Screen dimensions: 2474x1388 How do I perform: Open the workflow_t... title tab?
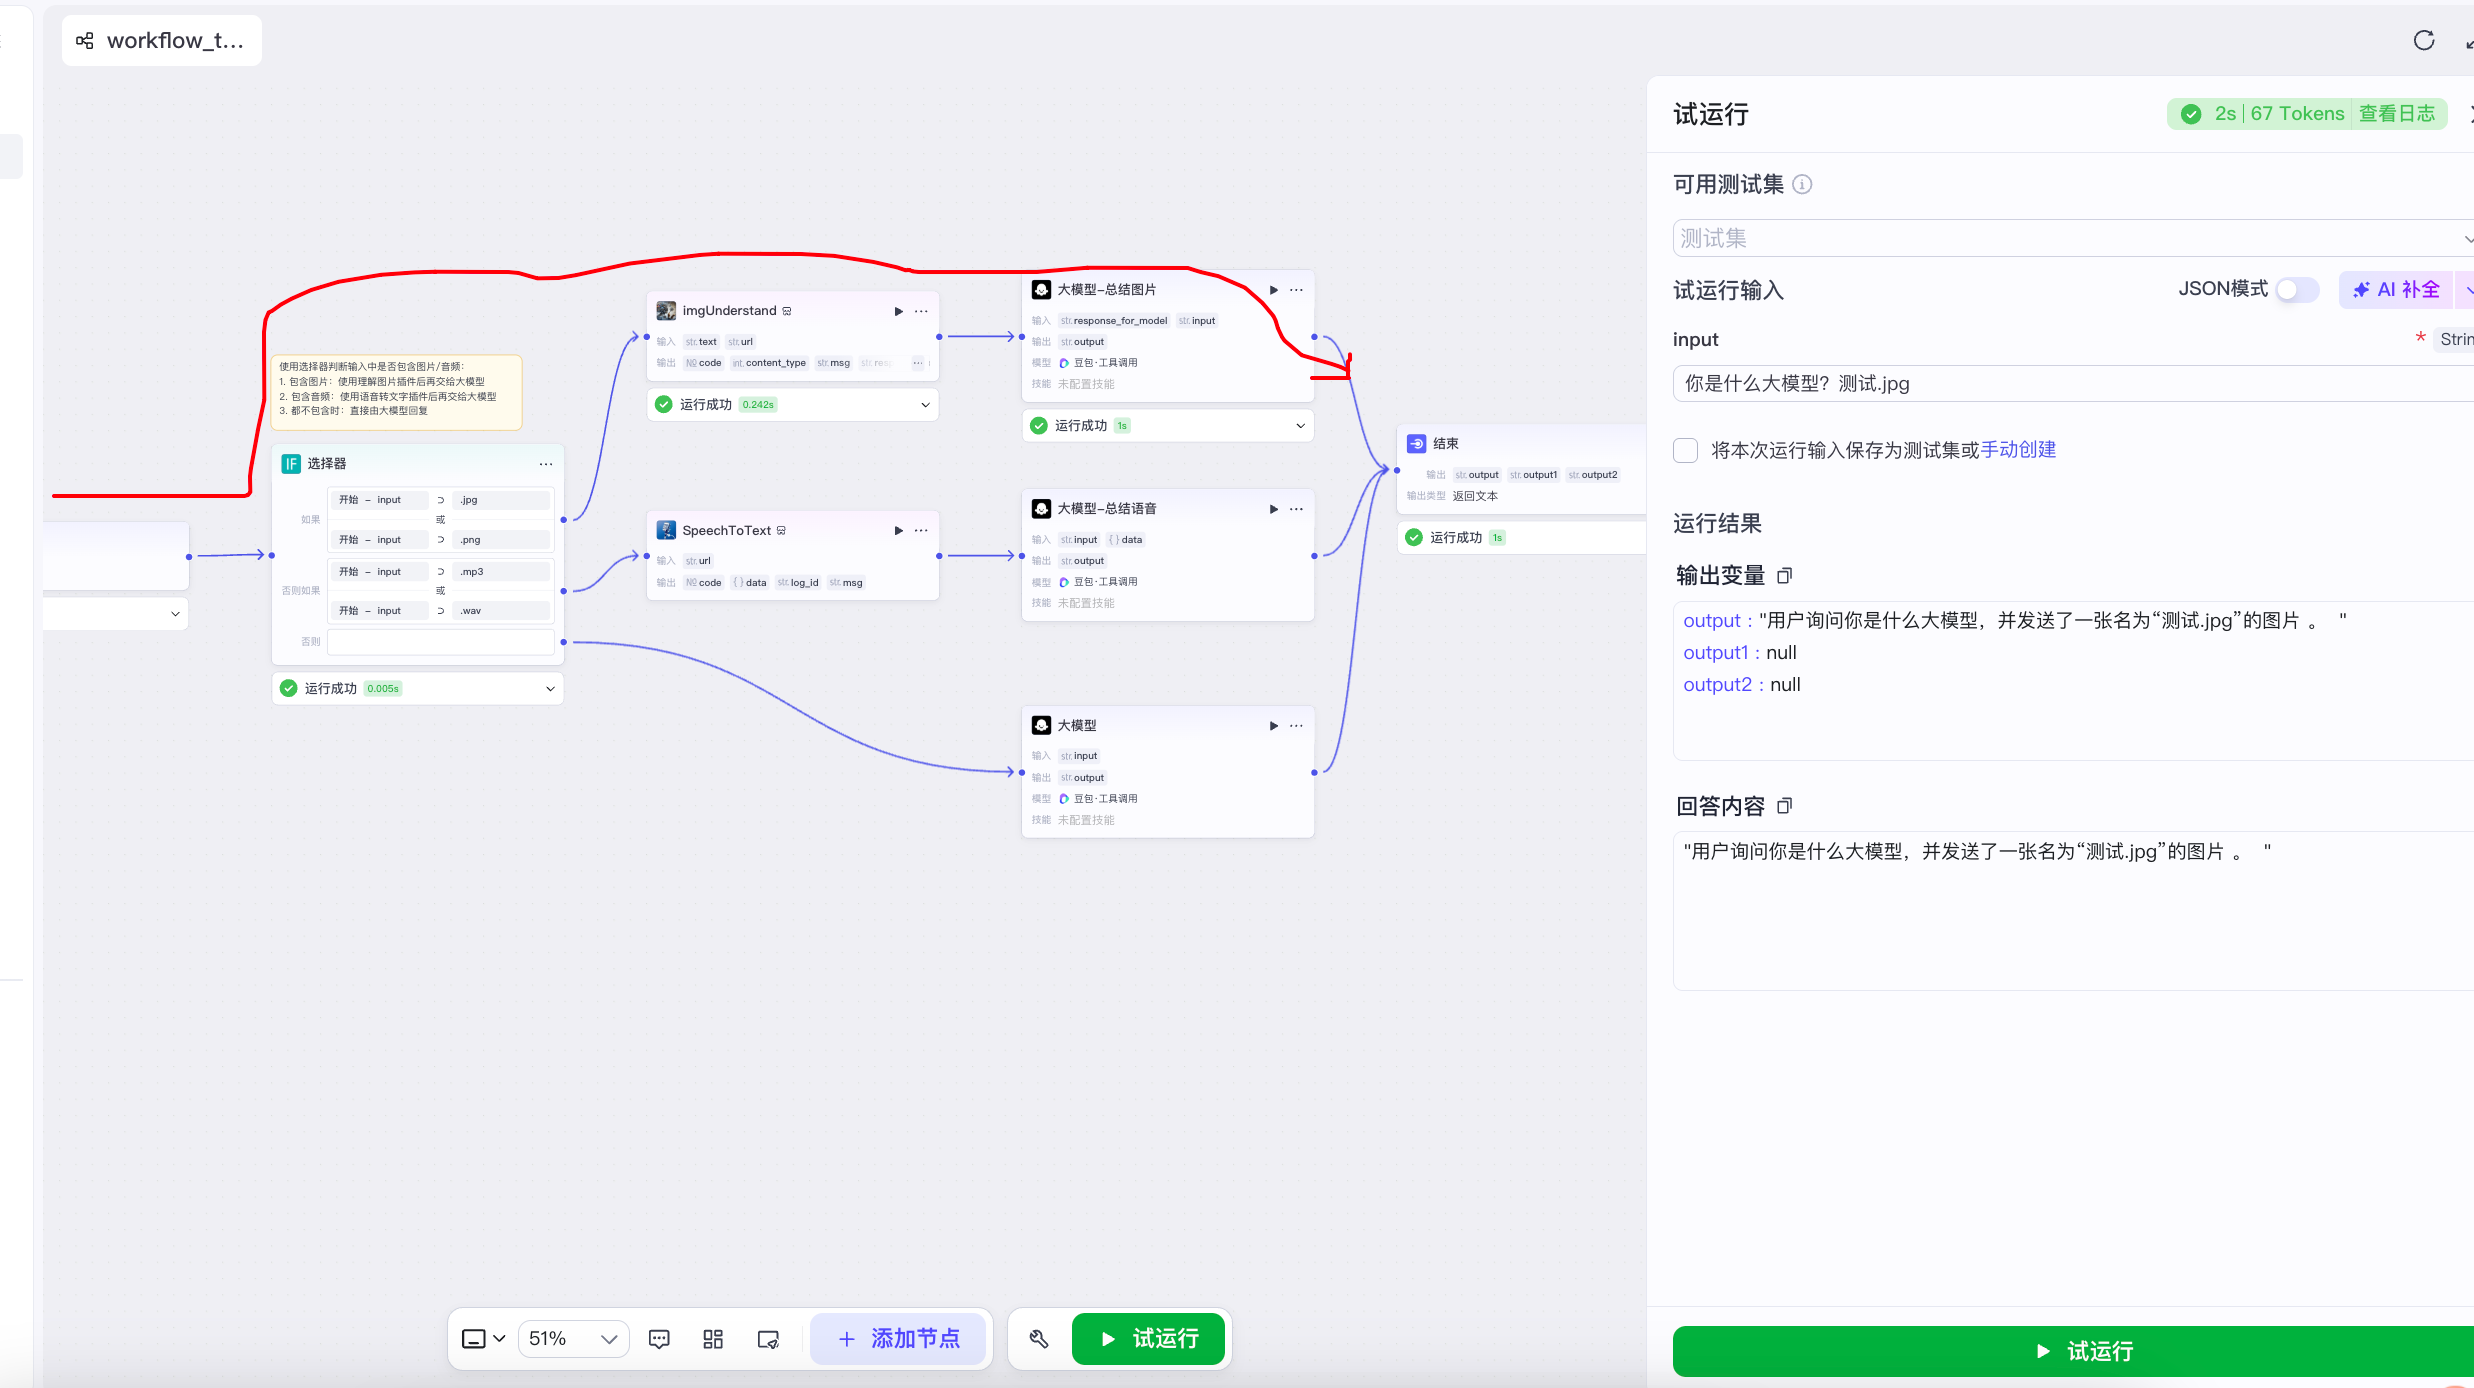coord(162,41)
